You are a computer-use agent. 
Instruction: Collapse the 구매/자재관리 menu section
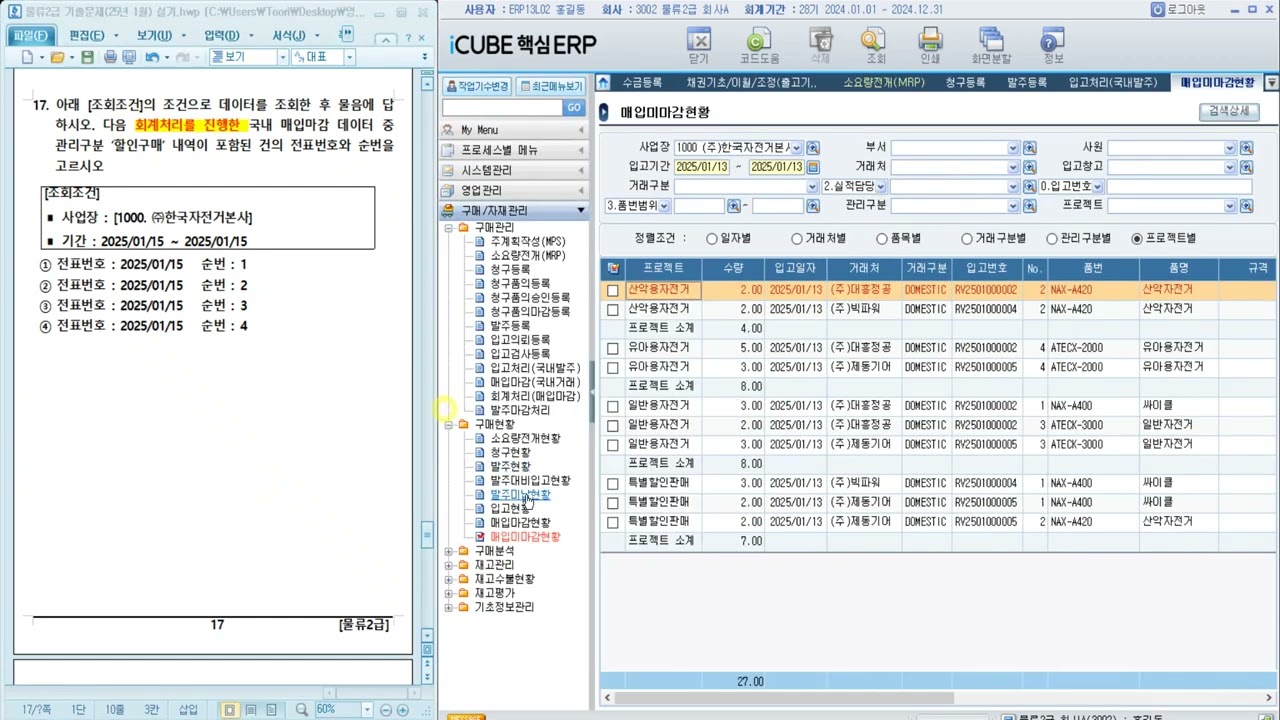515,210
